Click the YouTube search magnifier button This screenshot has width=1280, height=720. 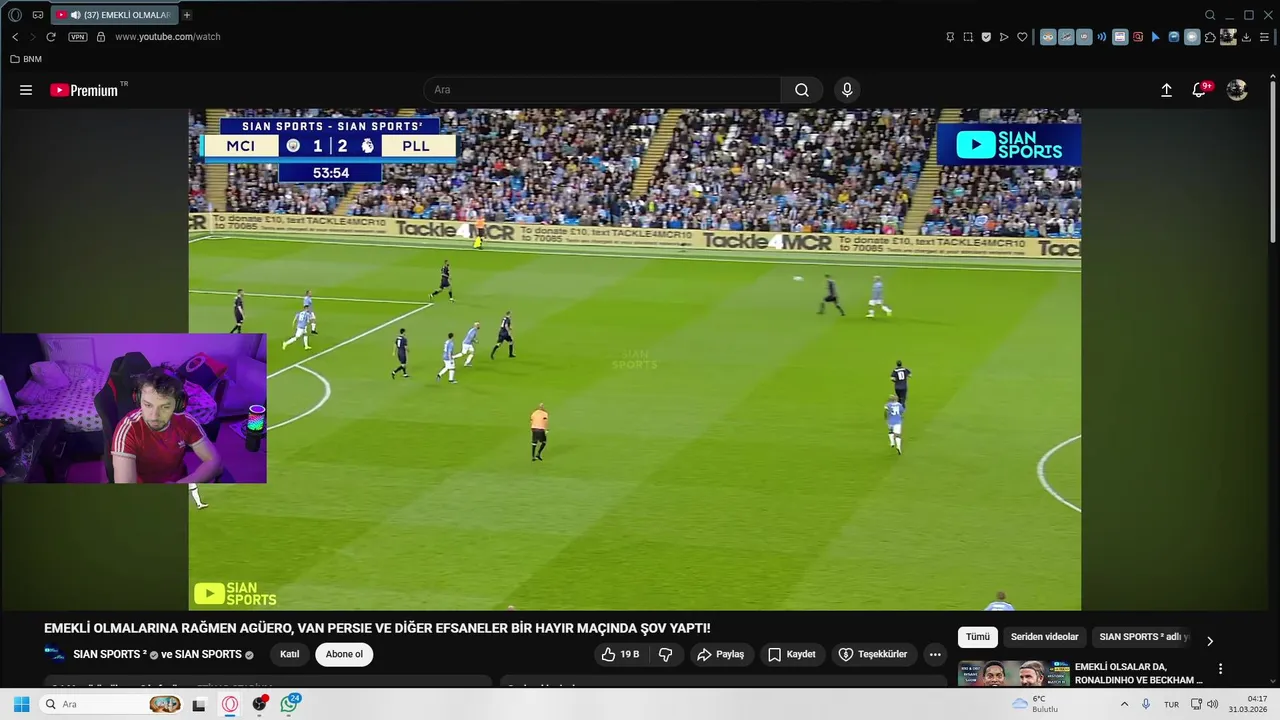[802, 90]
